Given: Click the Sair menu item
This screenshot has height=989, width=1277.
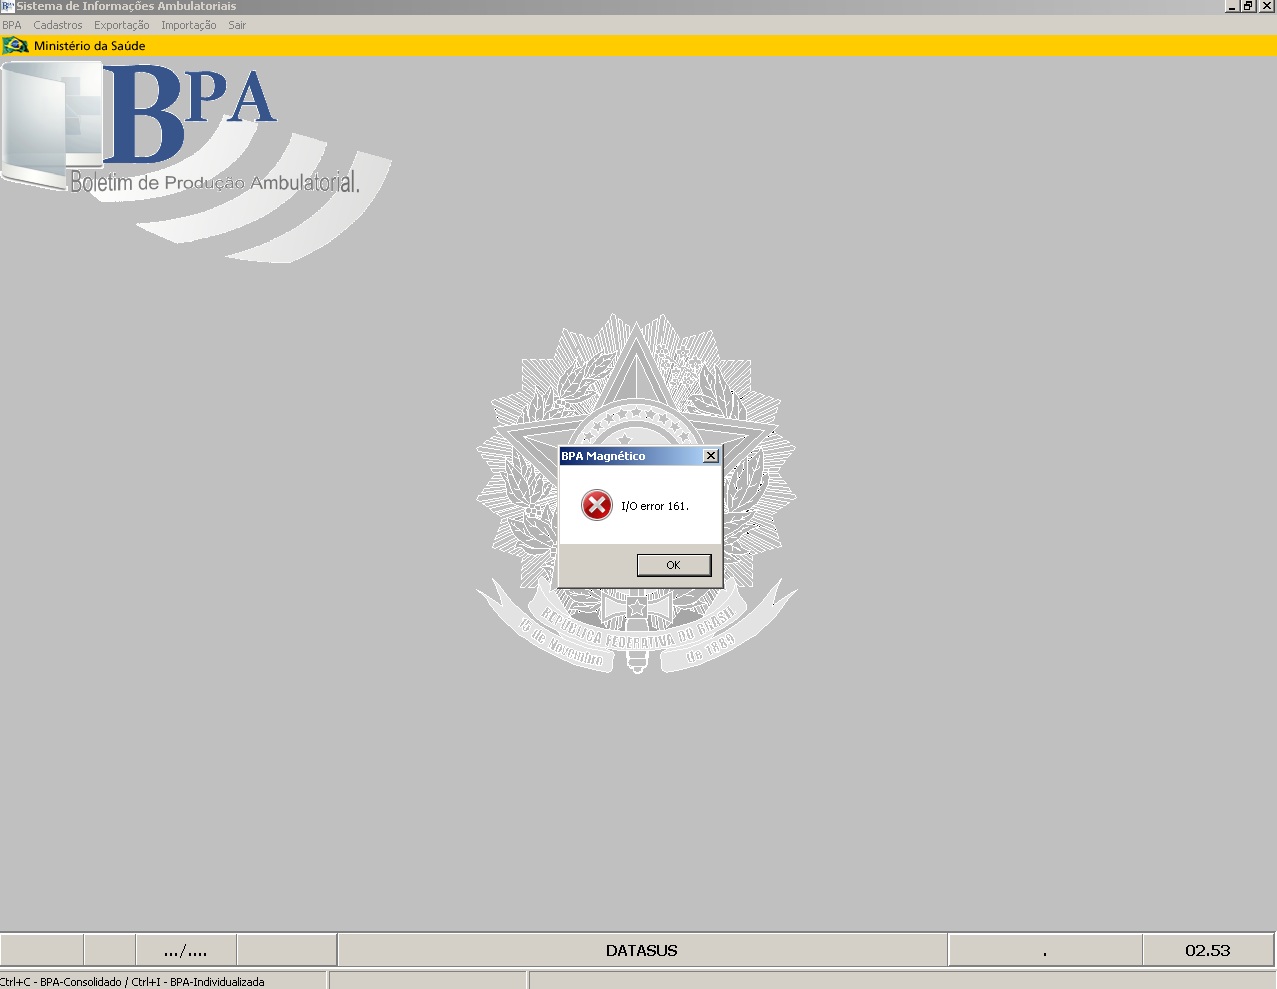Looking at the screenshot, I should coord(237,25).
